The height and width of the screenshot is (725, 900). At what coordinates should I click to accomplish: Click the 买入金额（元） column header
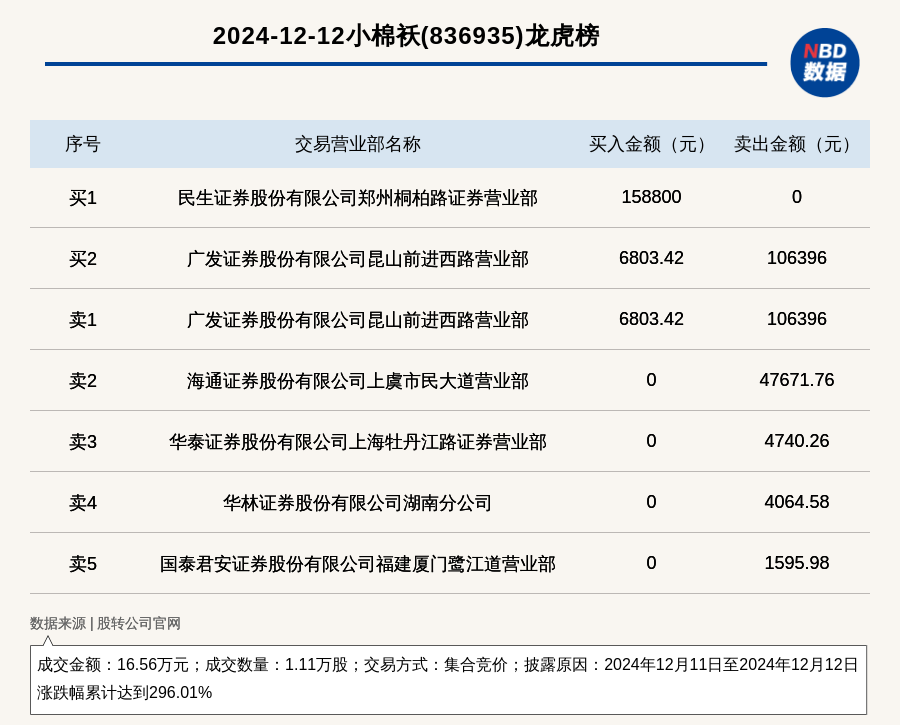[651, 144]
